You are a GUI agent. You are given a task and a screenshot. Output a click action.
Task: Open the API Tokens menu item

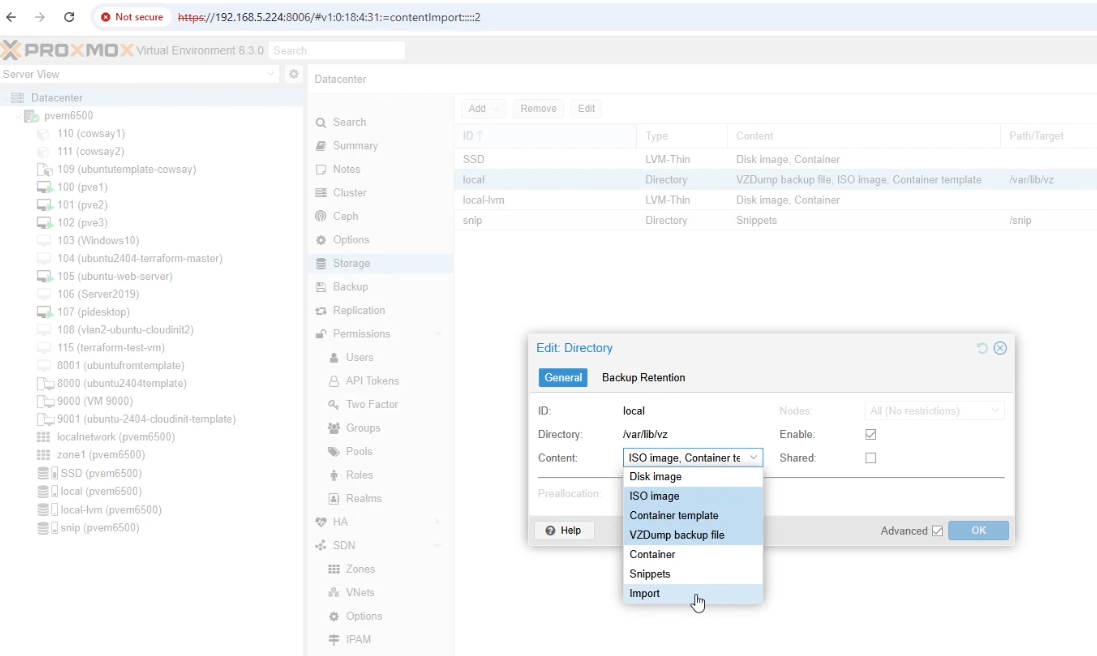coord(372,380)
